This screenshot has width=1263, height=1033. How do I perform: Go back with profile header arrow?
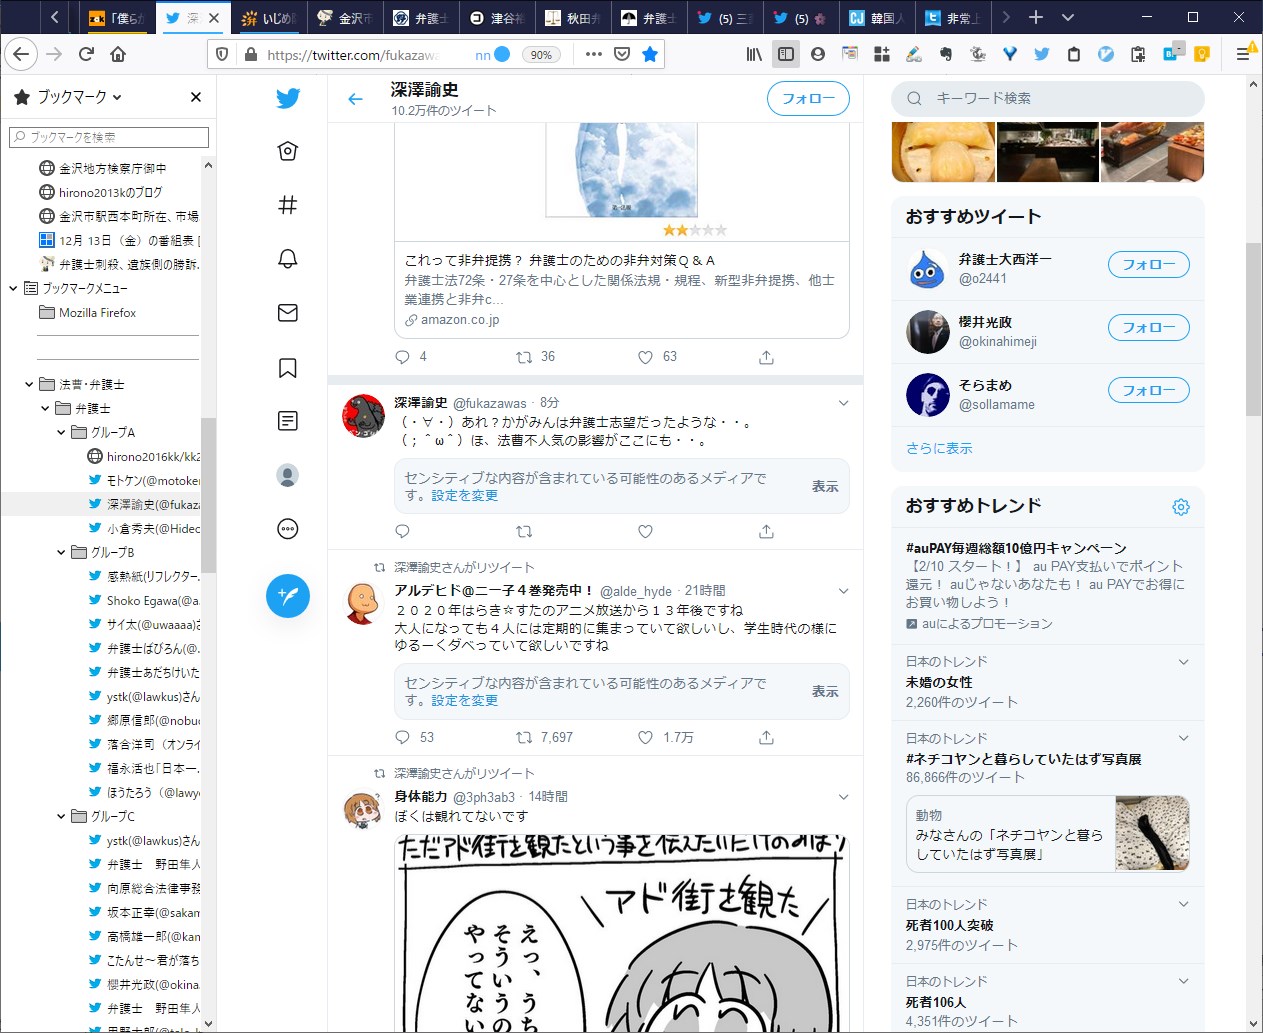355,98
